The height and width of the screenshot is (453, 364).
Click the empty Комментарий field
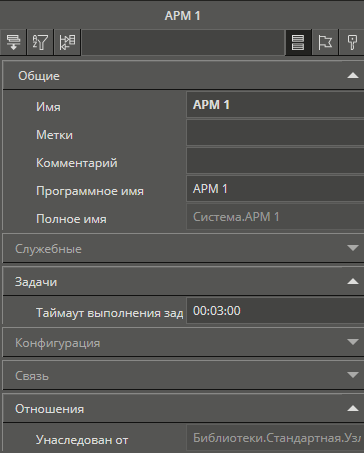click(x=275, y=161)
